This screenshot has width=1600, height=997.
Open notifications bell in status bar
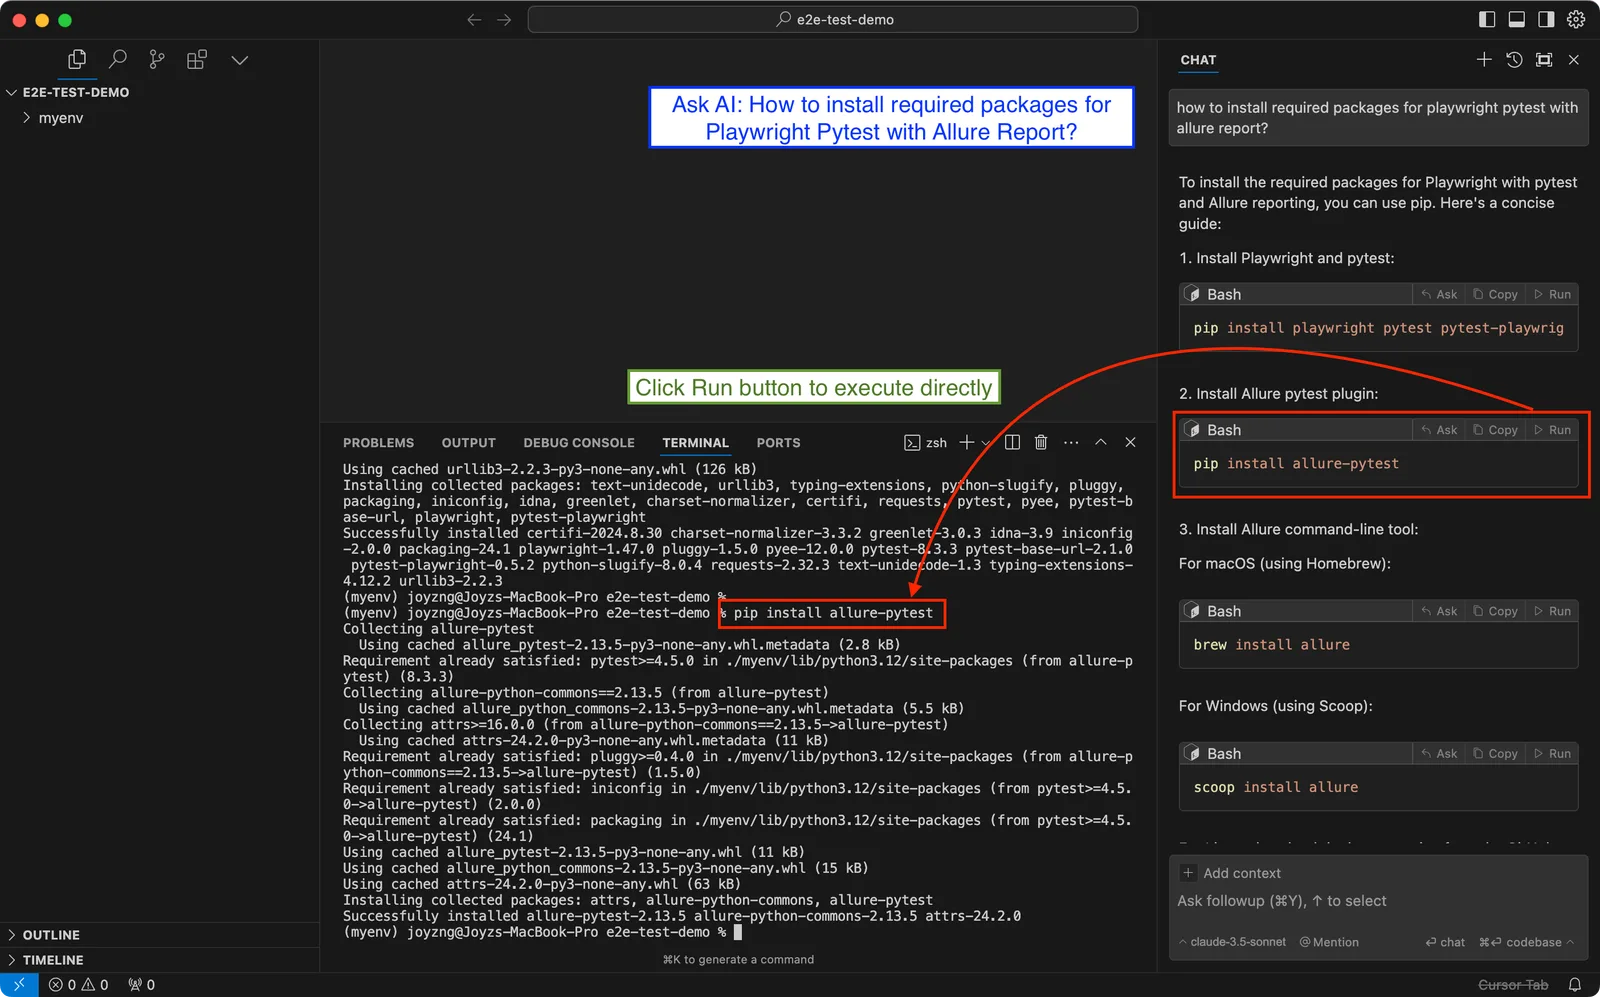(x=1575, y=985)
